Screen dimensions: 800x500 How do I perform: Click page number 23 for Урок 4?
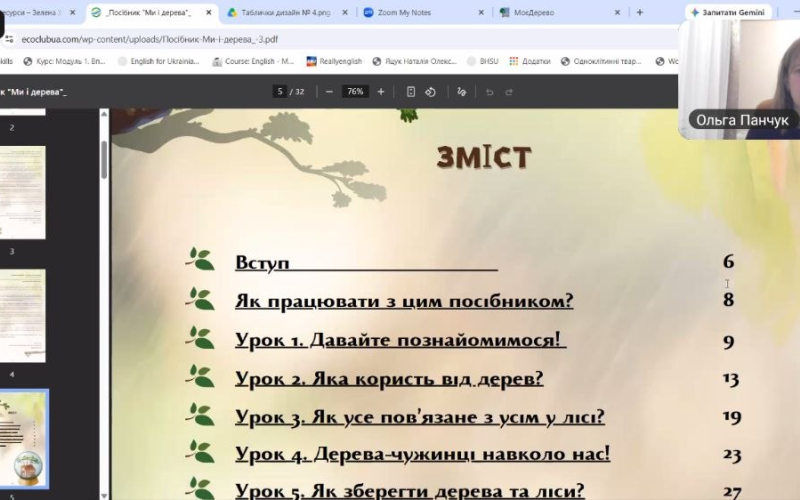[732, 454]
